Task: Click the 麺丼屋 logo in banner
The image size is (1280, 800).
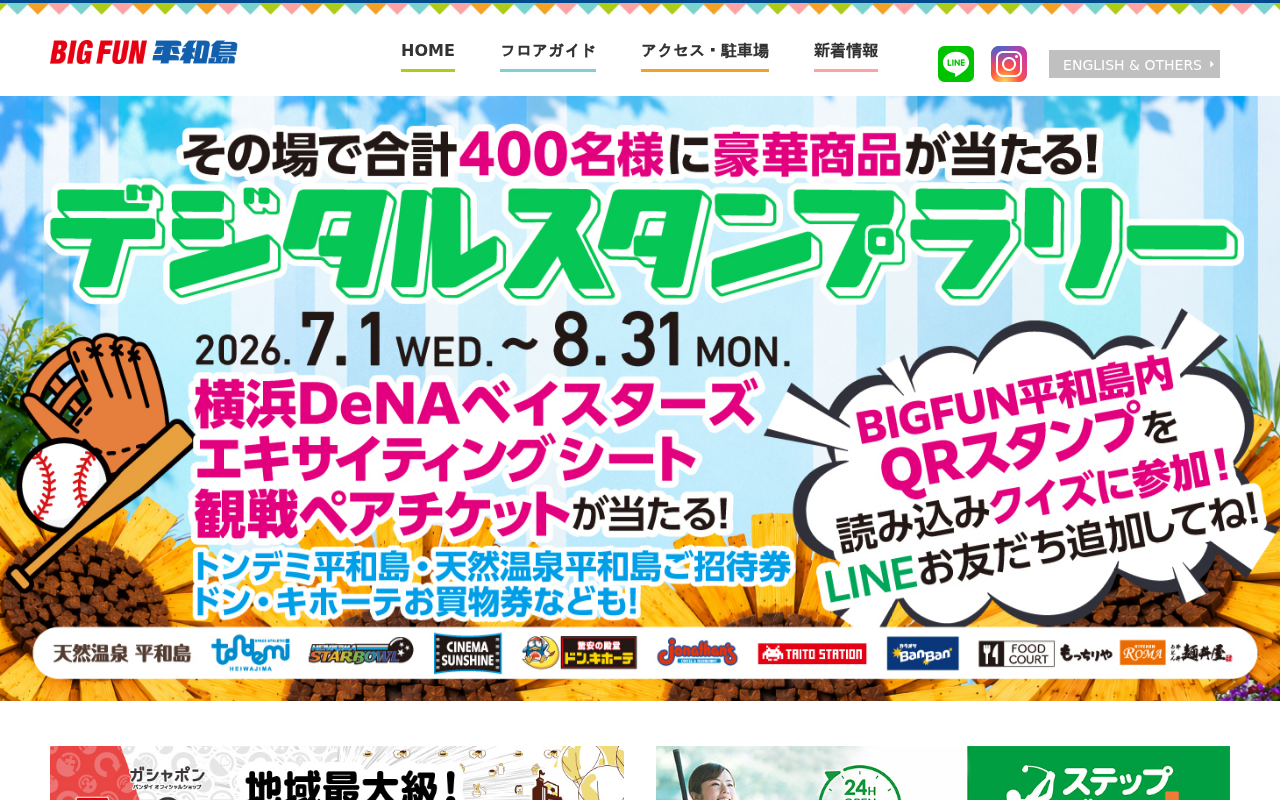Action: tap(1201, 653)
